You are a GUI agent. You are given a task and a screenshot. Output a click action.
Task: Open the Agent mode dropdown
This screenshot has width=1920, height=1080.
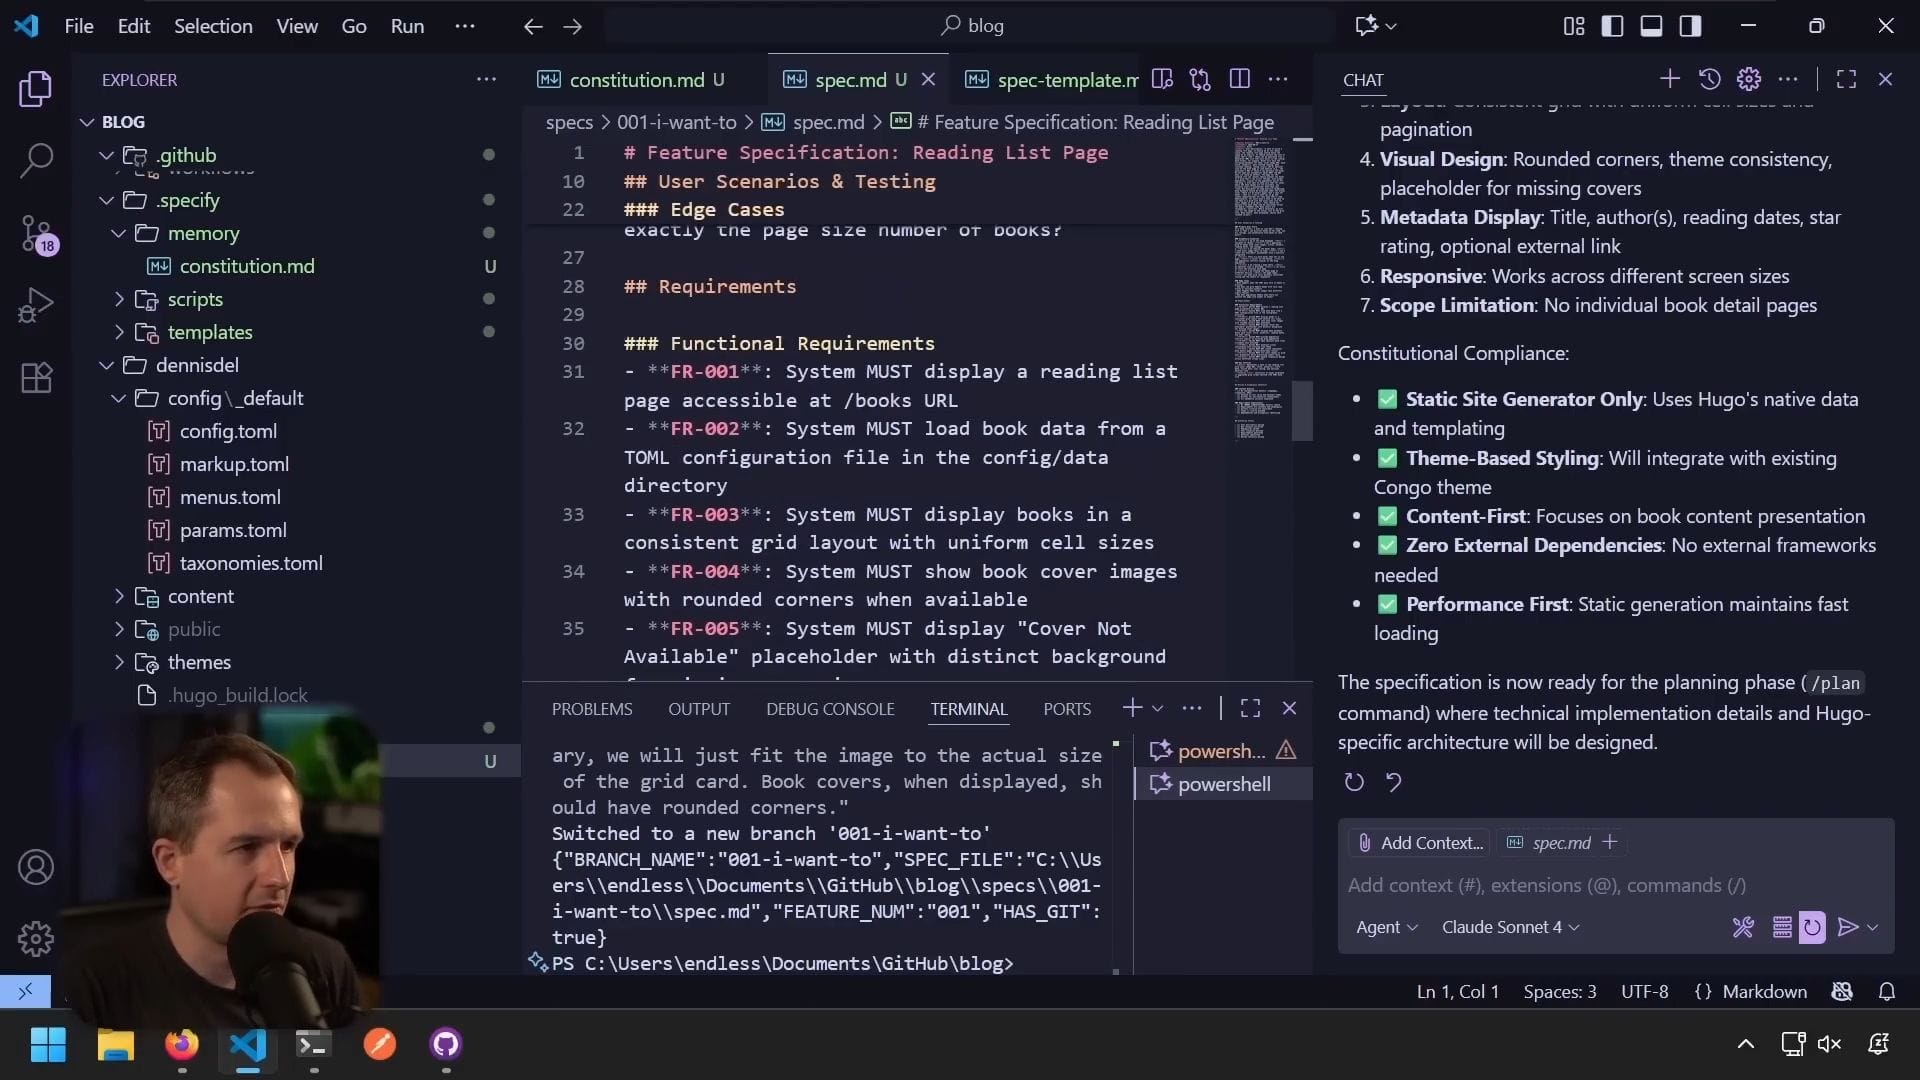(1386, 927)
